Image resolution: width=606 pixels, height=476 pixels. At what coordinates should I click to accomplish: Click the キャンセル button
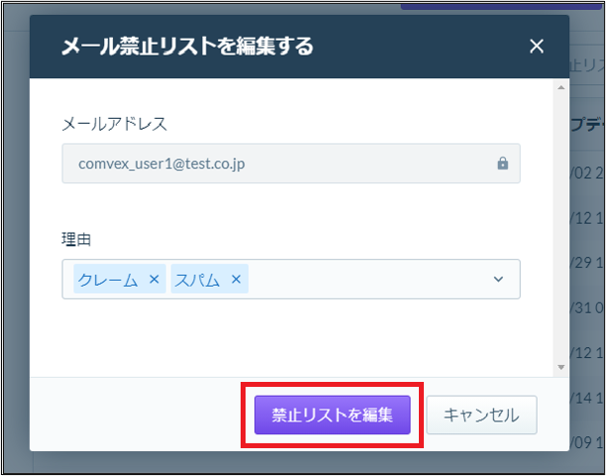[x=482, y=415]
